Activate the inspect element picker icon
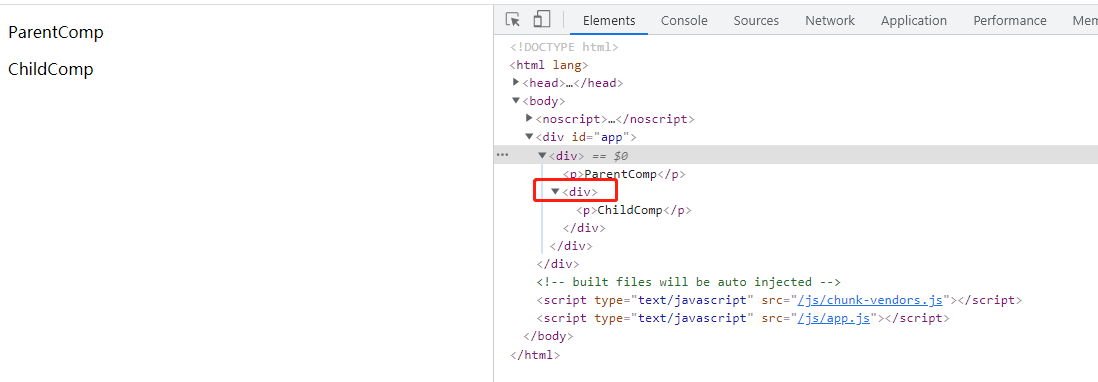Viewport: 1098px width, 382px height. click(x=513, y=20)
